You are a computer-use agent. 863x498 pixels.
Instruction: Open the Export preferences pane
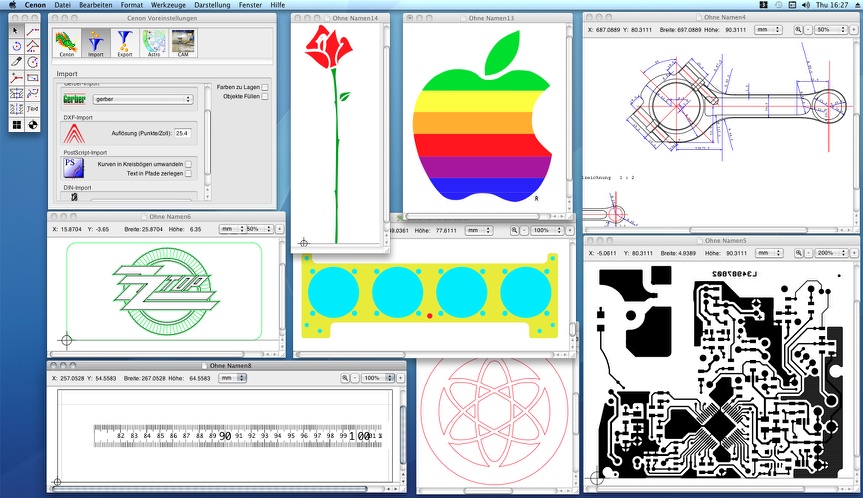coord(124,43)
